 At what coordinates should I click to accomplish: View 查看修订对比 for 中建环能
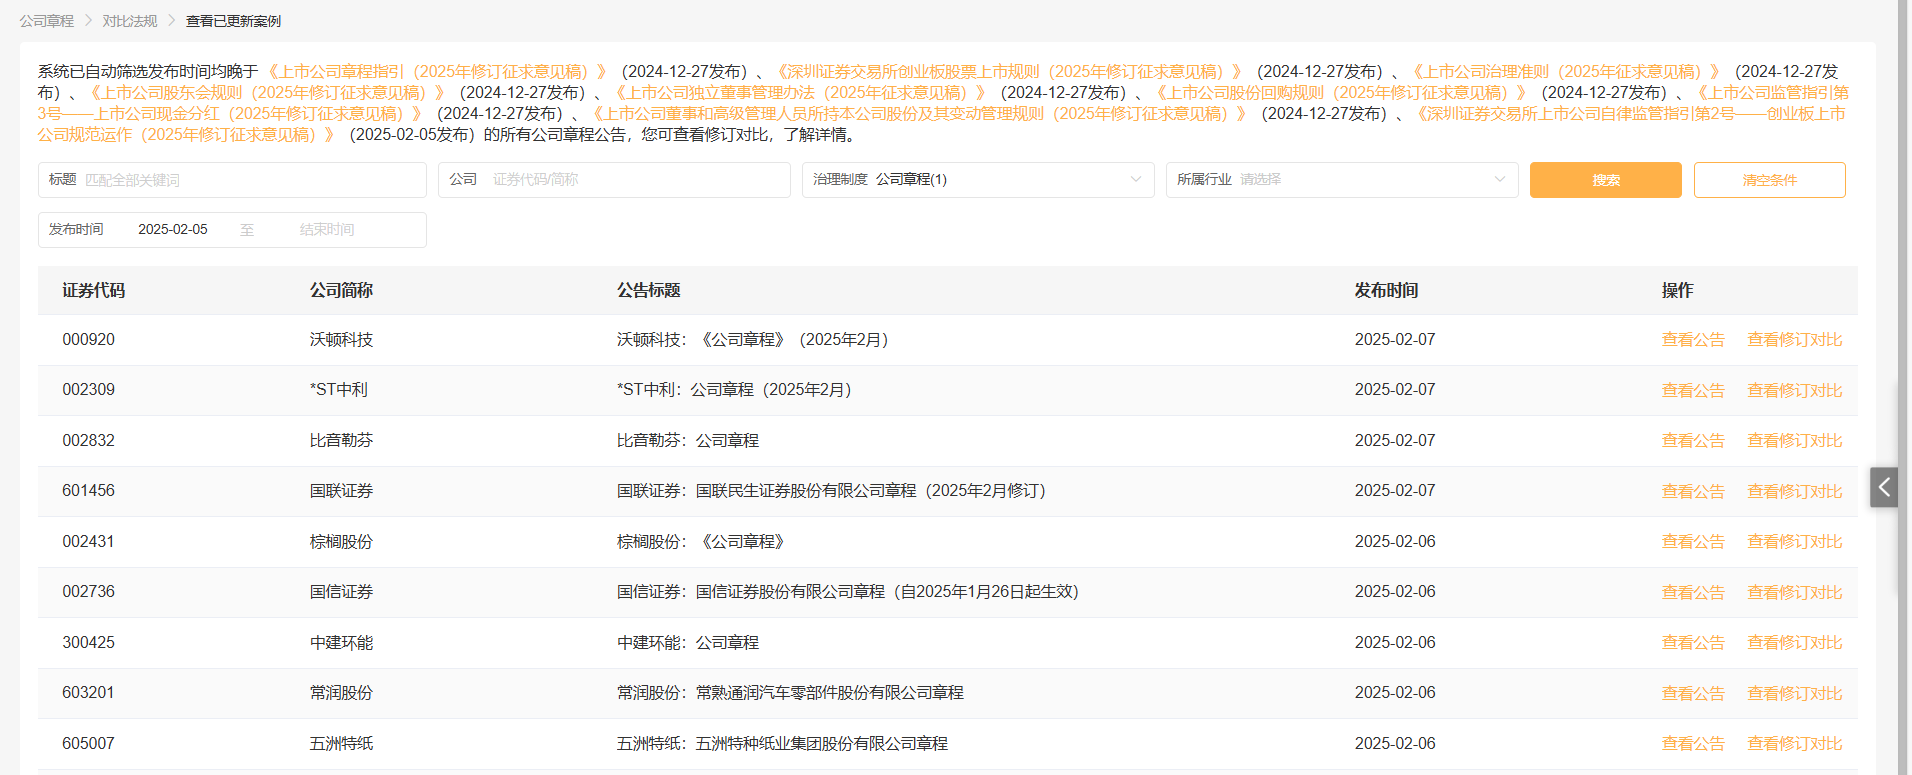point(1794,643)
